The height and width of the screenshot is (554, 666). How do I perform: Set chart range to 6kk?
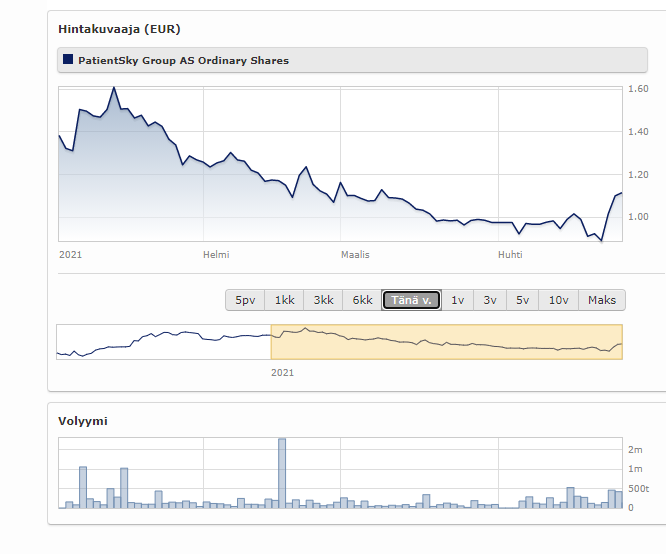point(362,300)
